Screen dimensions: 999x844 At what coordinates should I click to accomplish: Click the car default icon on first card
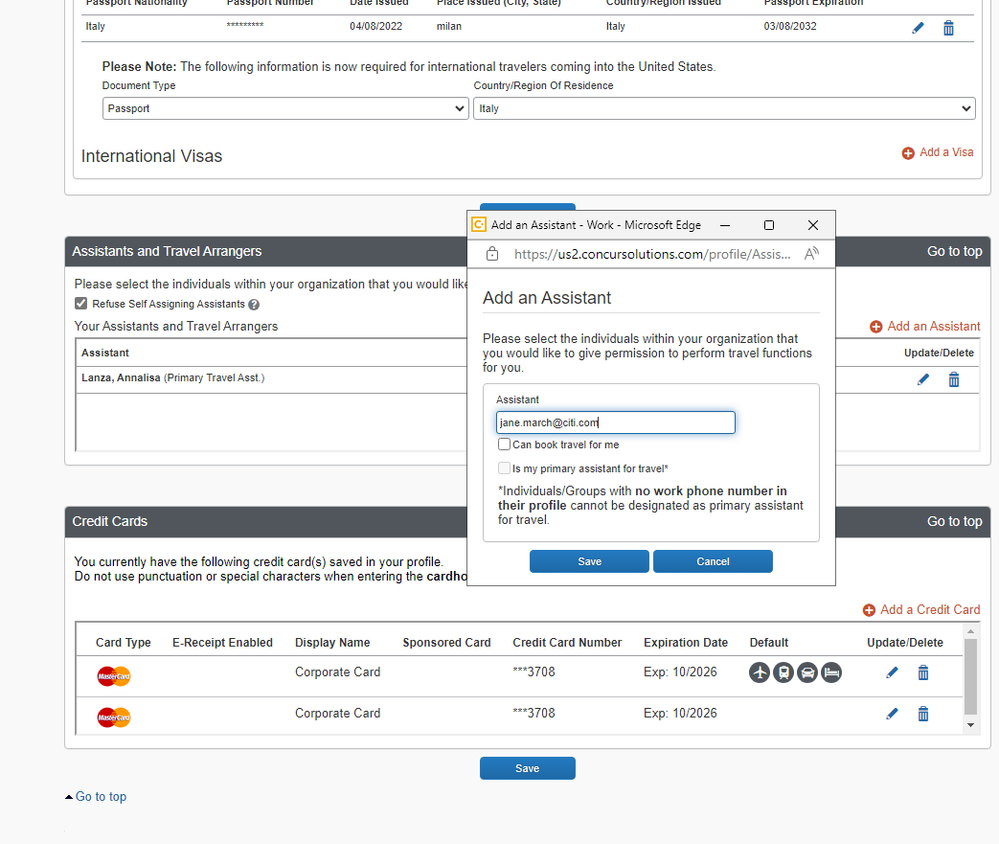click(x=807, y=672)
